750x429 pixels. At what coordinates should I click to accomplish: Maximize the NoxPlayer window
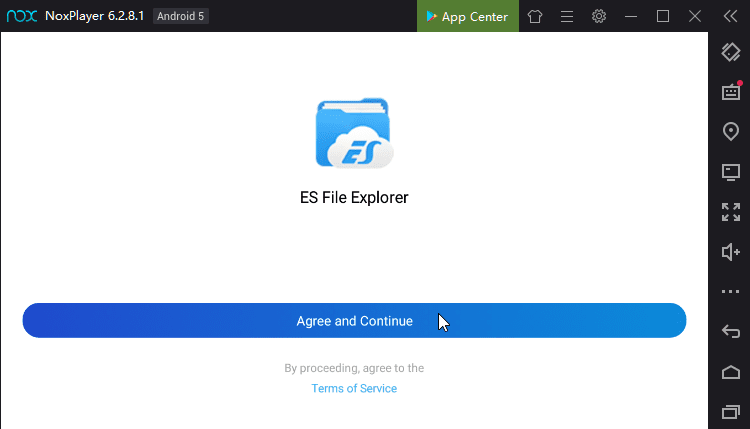point(663,16)
